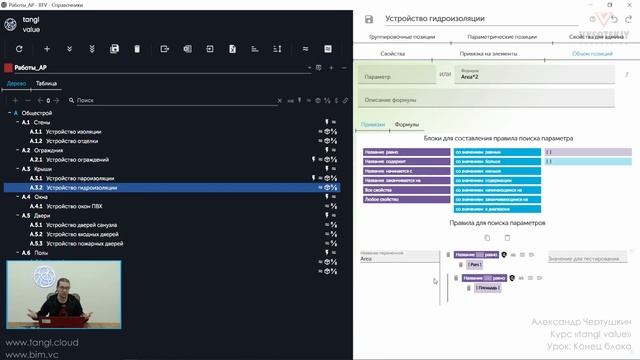Click the Формула field containing Area*2
The image size is (640, 360).
click(x=535, y=74)
